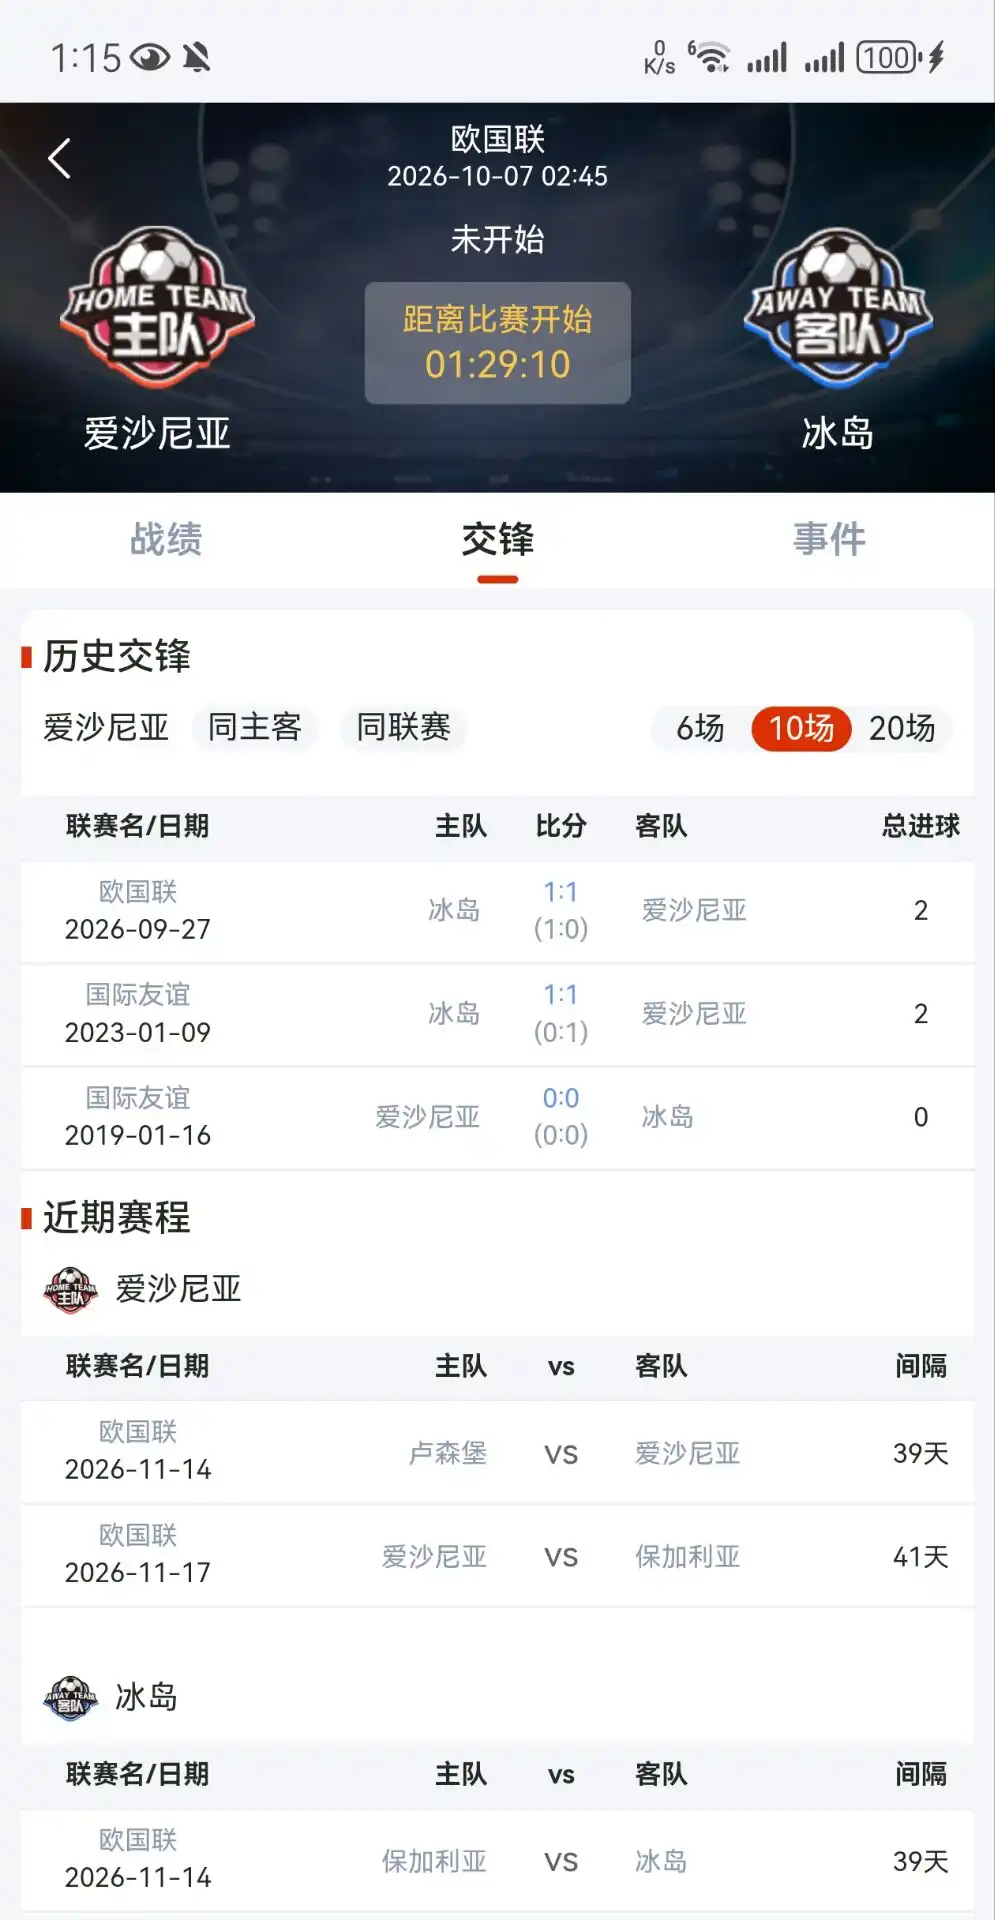Select the 交锋 tab
Image resolution: width=995 pixels, height=1920 pixels.
497,539
